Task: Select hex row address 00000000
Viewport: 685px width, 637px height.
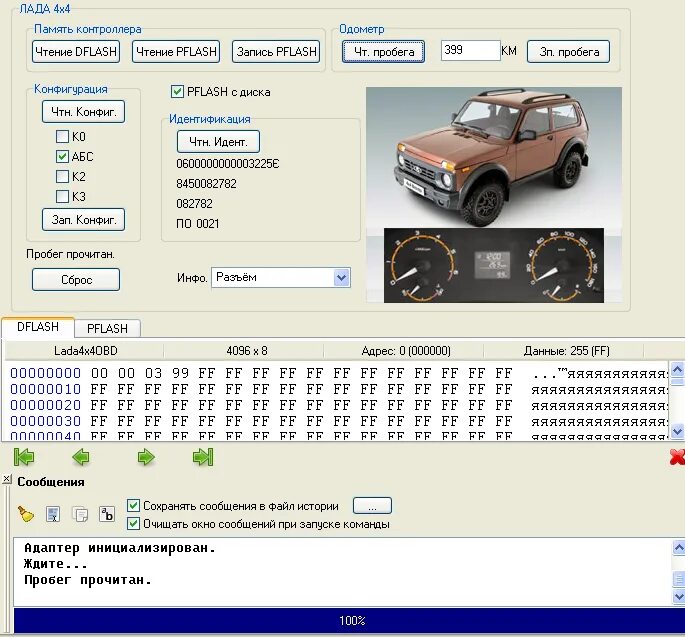Action: coord(45,373)
